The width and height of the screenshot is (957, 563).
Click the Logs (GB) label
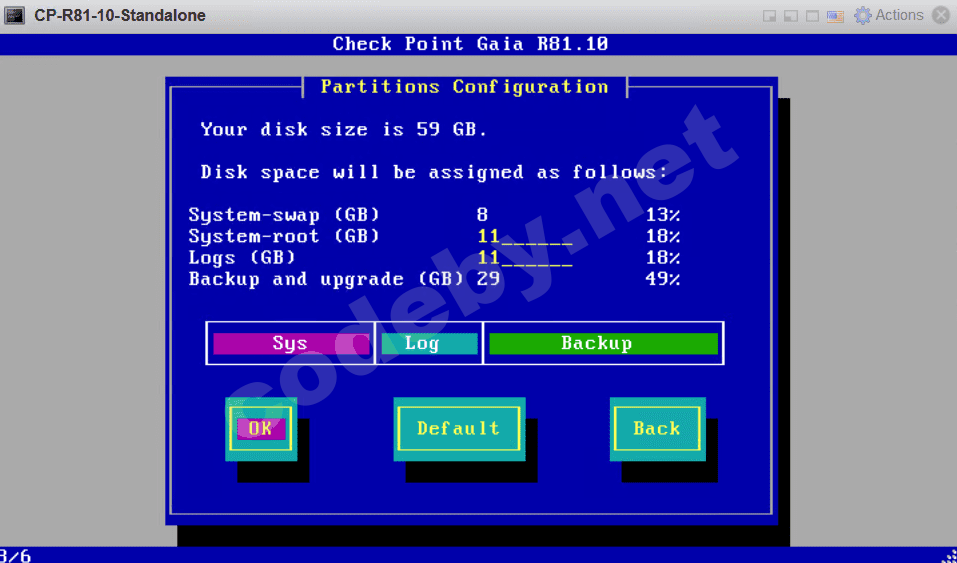point(242,258)
